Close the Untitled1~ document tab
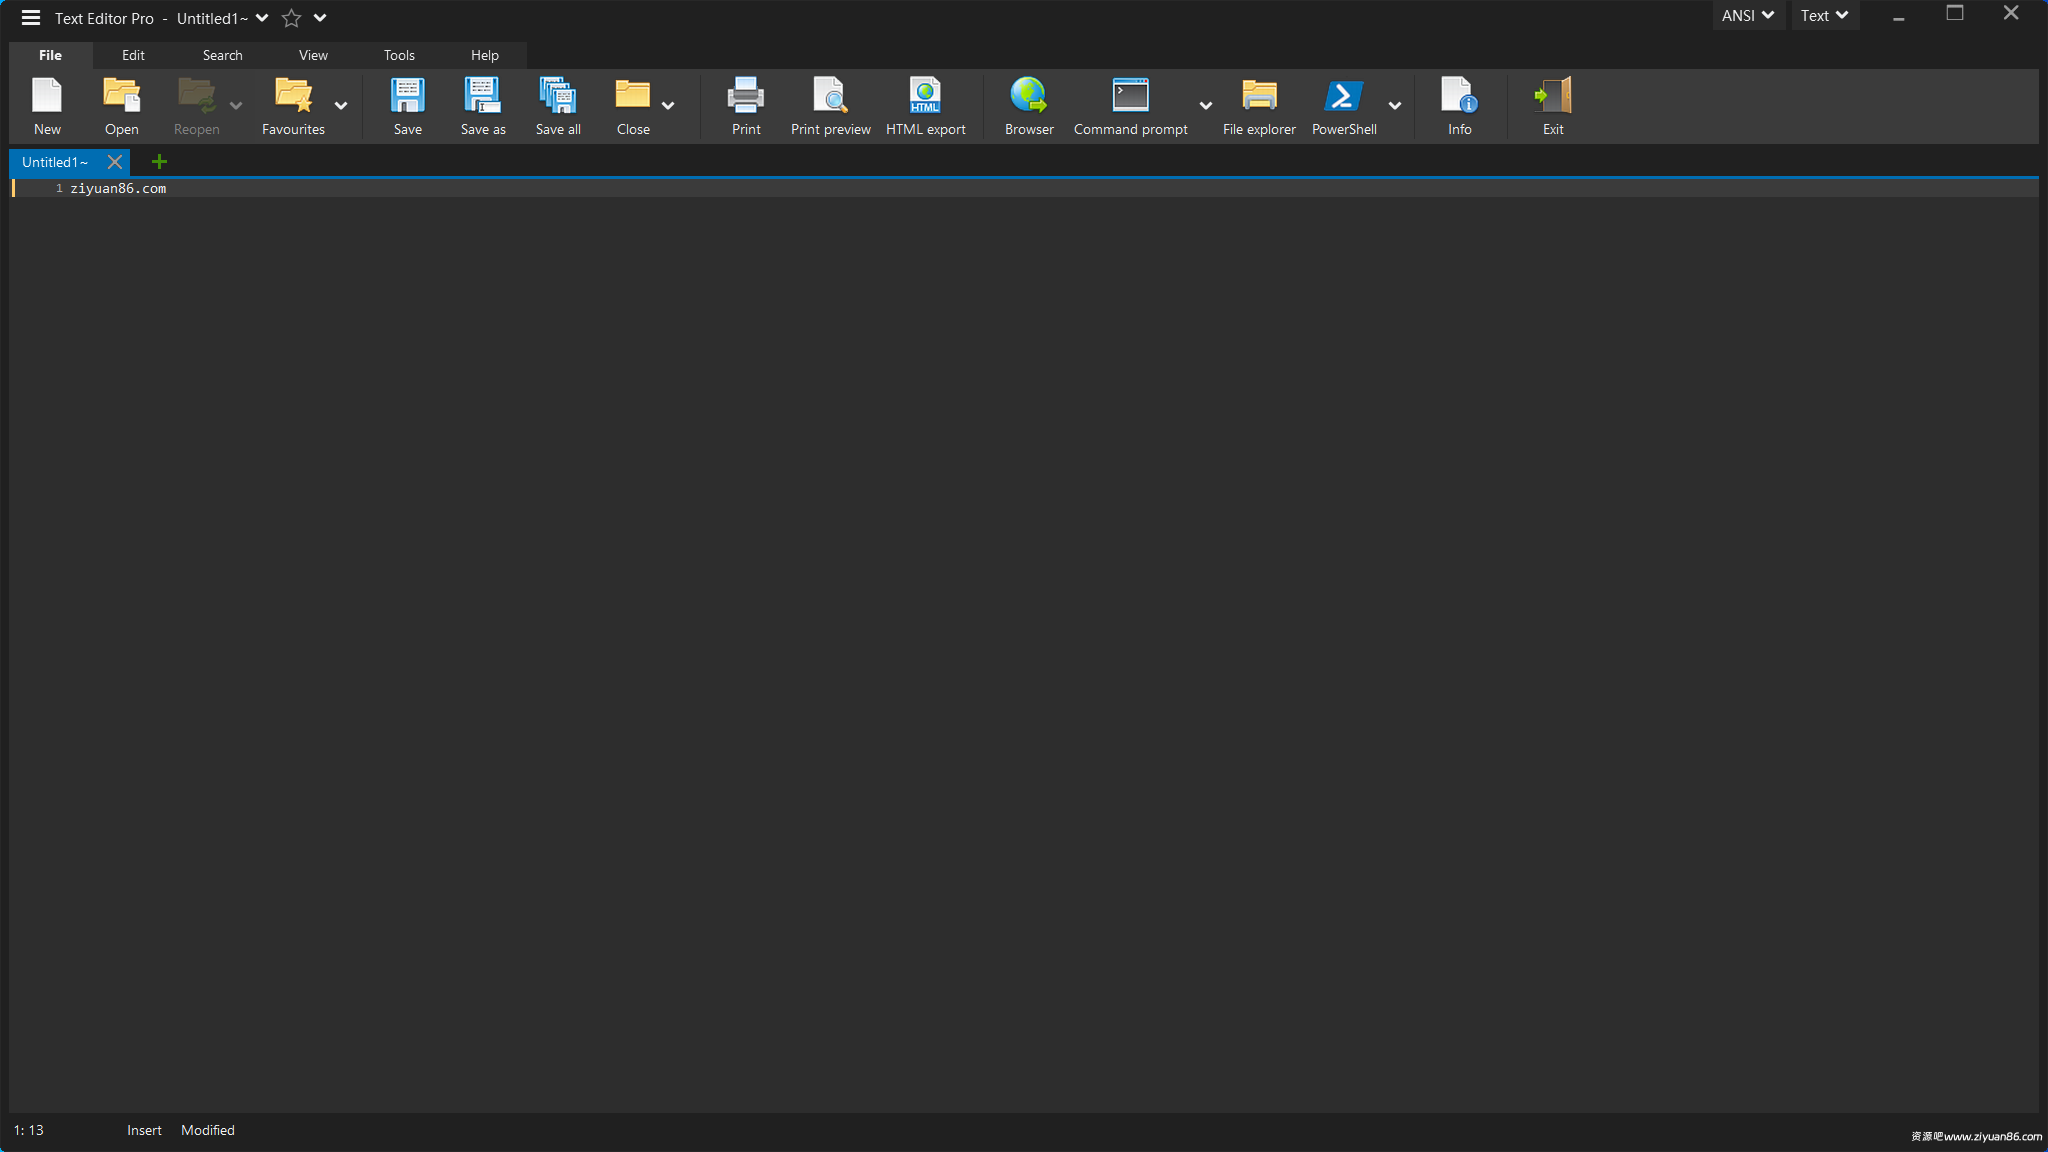The height and width of the screenshot is (1152, 2048). click(115, 162)
